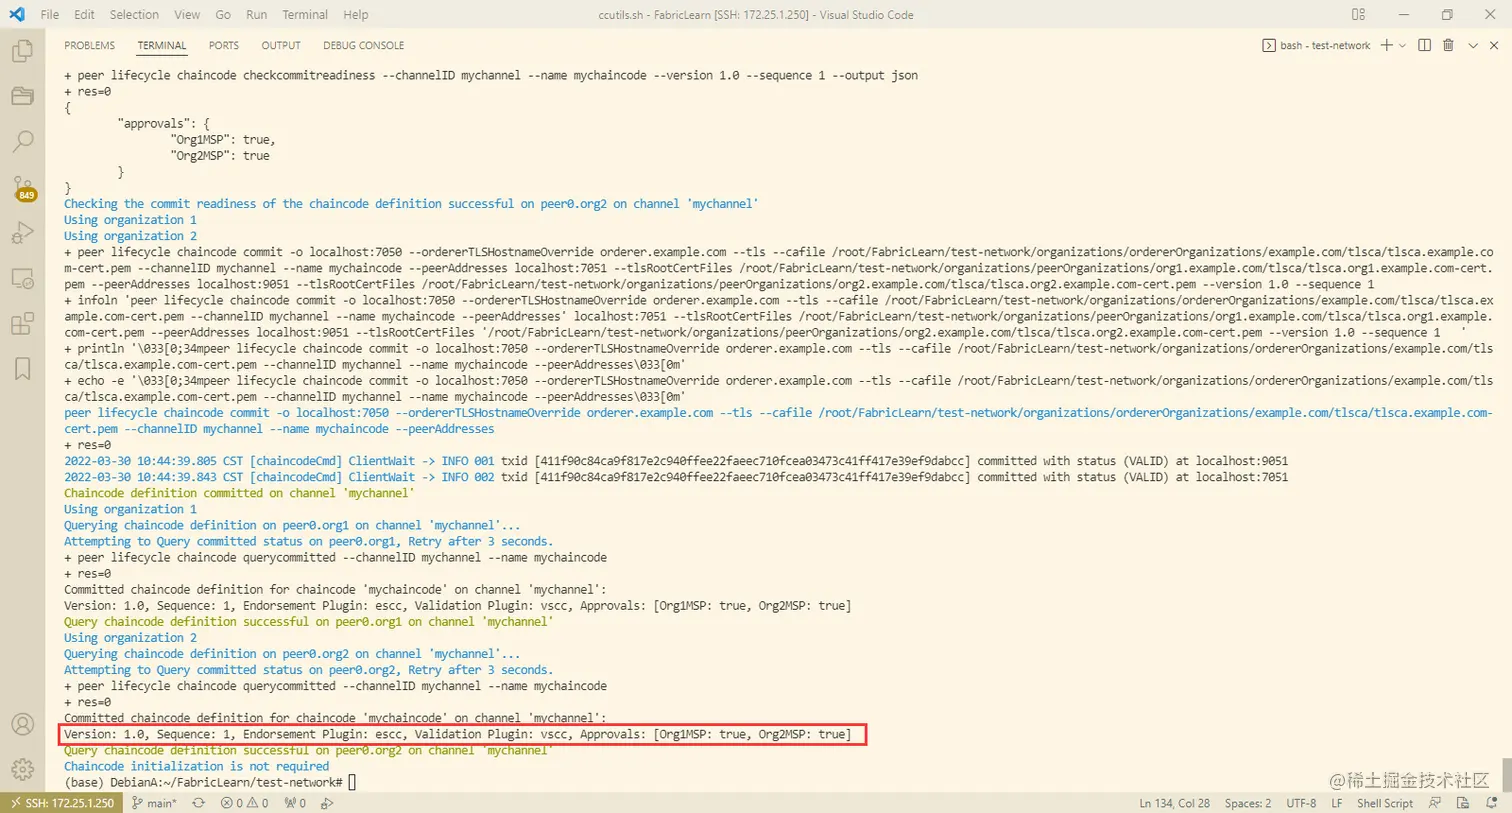Switch to the TERMINAL tab
This screenshot has width=1512, height=813.
162,45
